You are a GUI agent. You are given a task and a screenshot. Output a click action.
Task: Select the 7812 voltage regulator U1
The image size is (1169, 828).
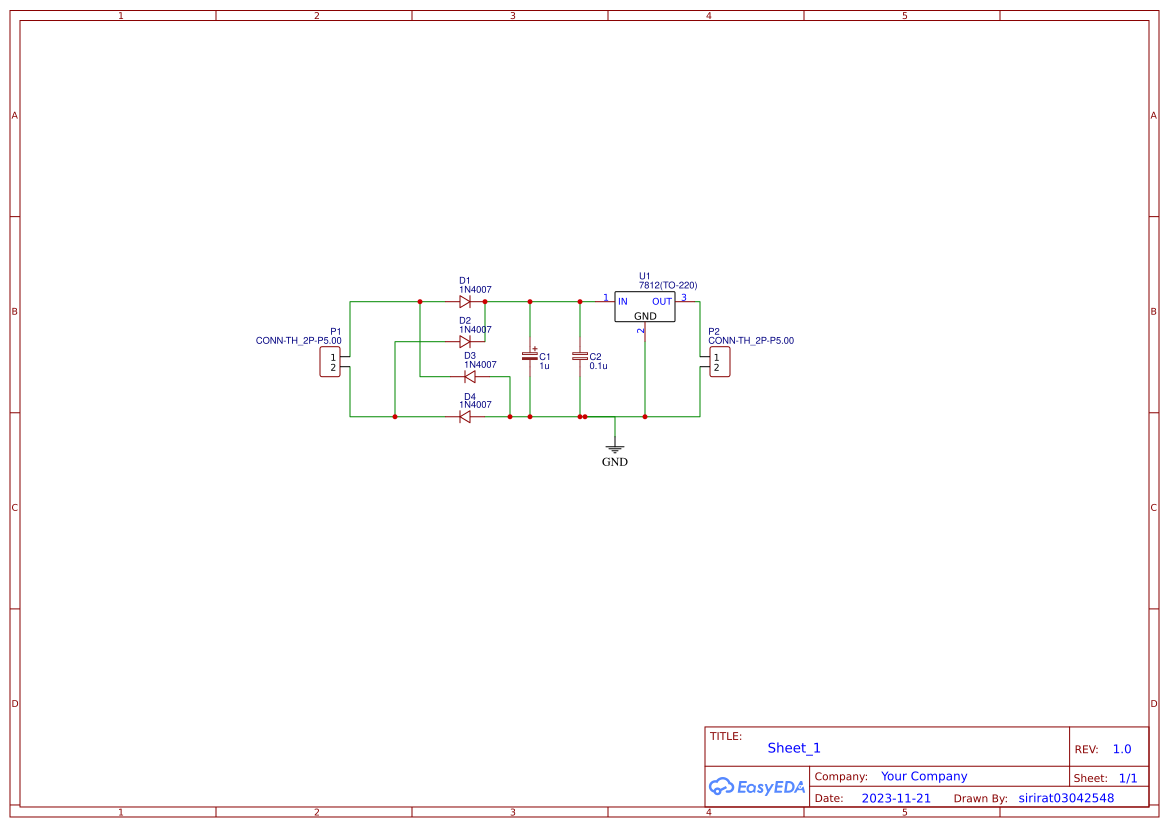click(644, 308)
